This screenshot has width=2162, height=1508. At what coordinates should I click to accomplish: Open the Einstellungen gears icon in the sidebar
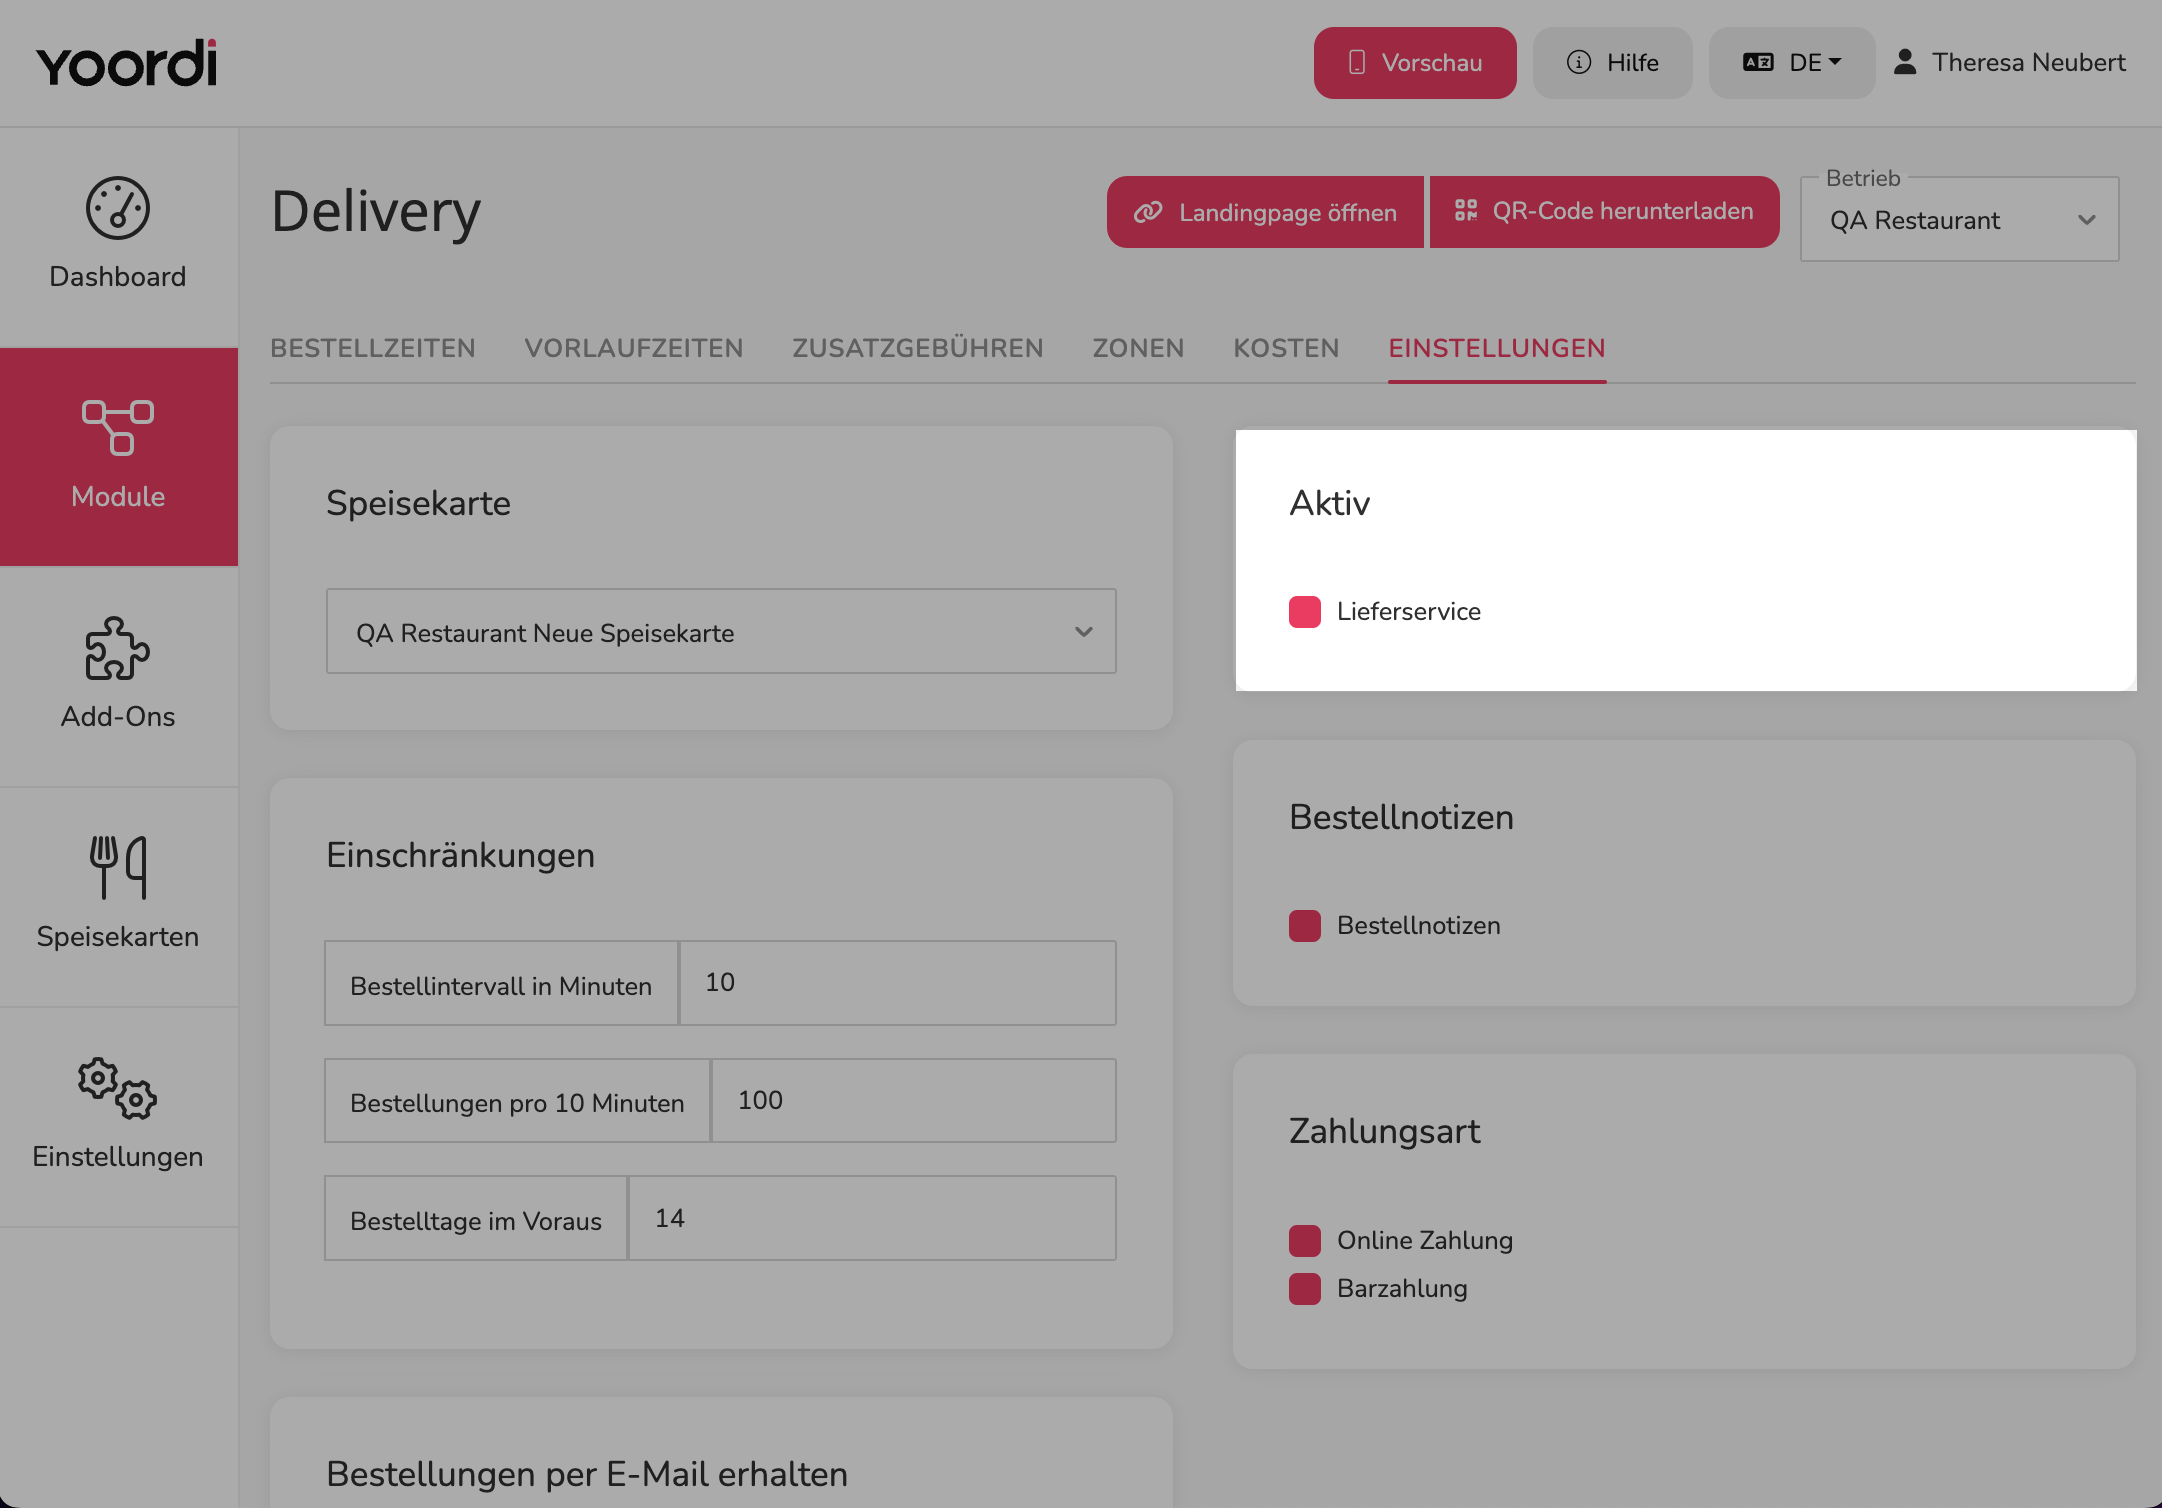coord(118,1088)
